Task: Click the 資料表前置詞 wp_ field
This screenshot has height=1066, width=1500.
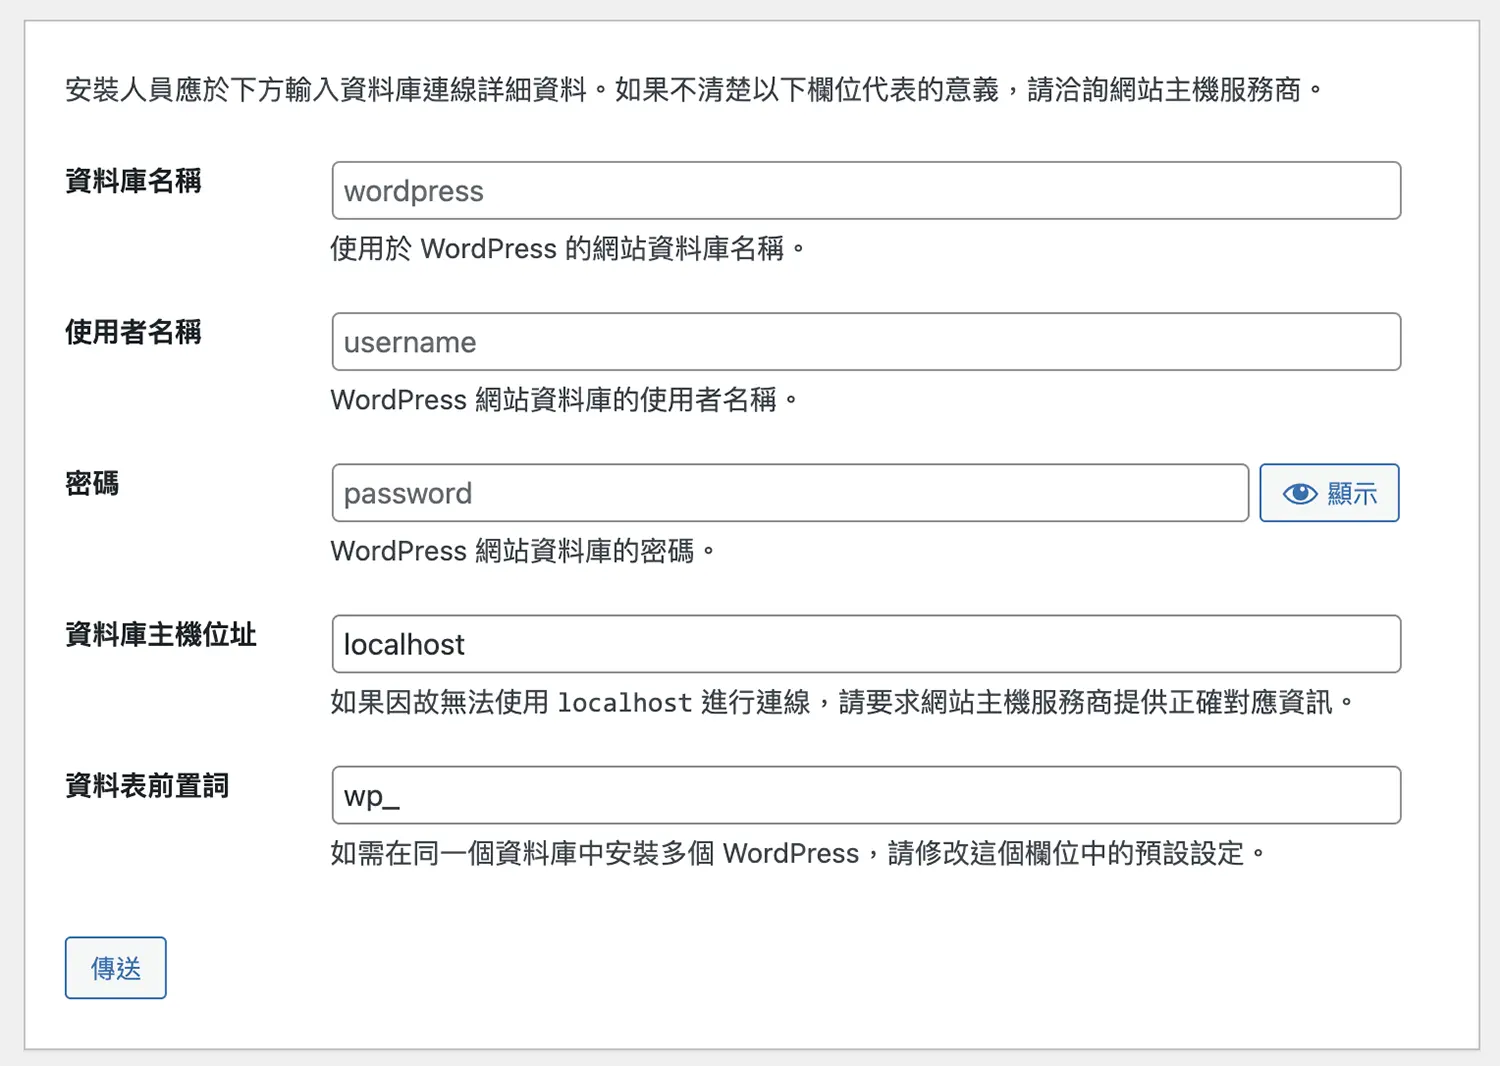Action: [866, 795]
